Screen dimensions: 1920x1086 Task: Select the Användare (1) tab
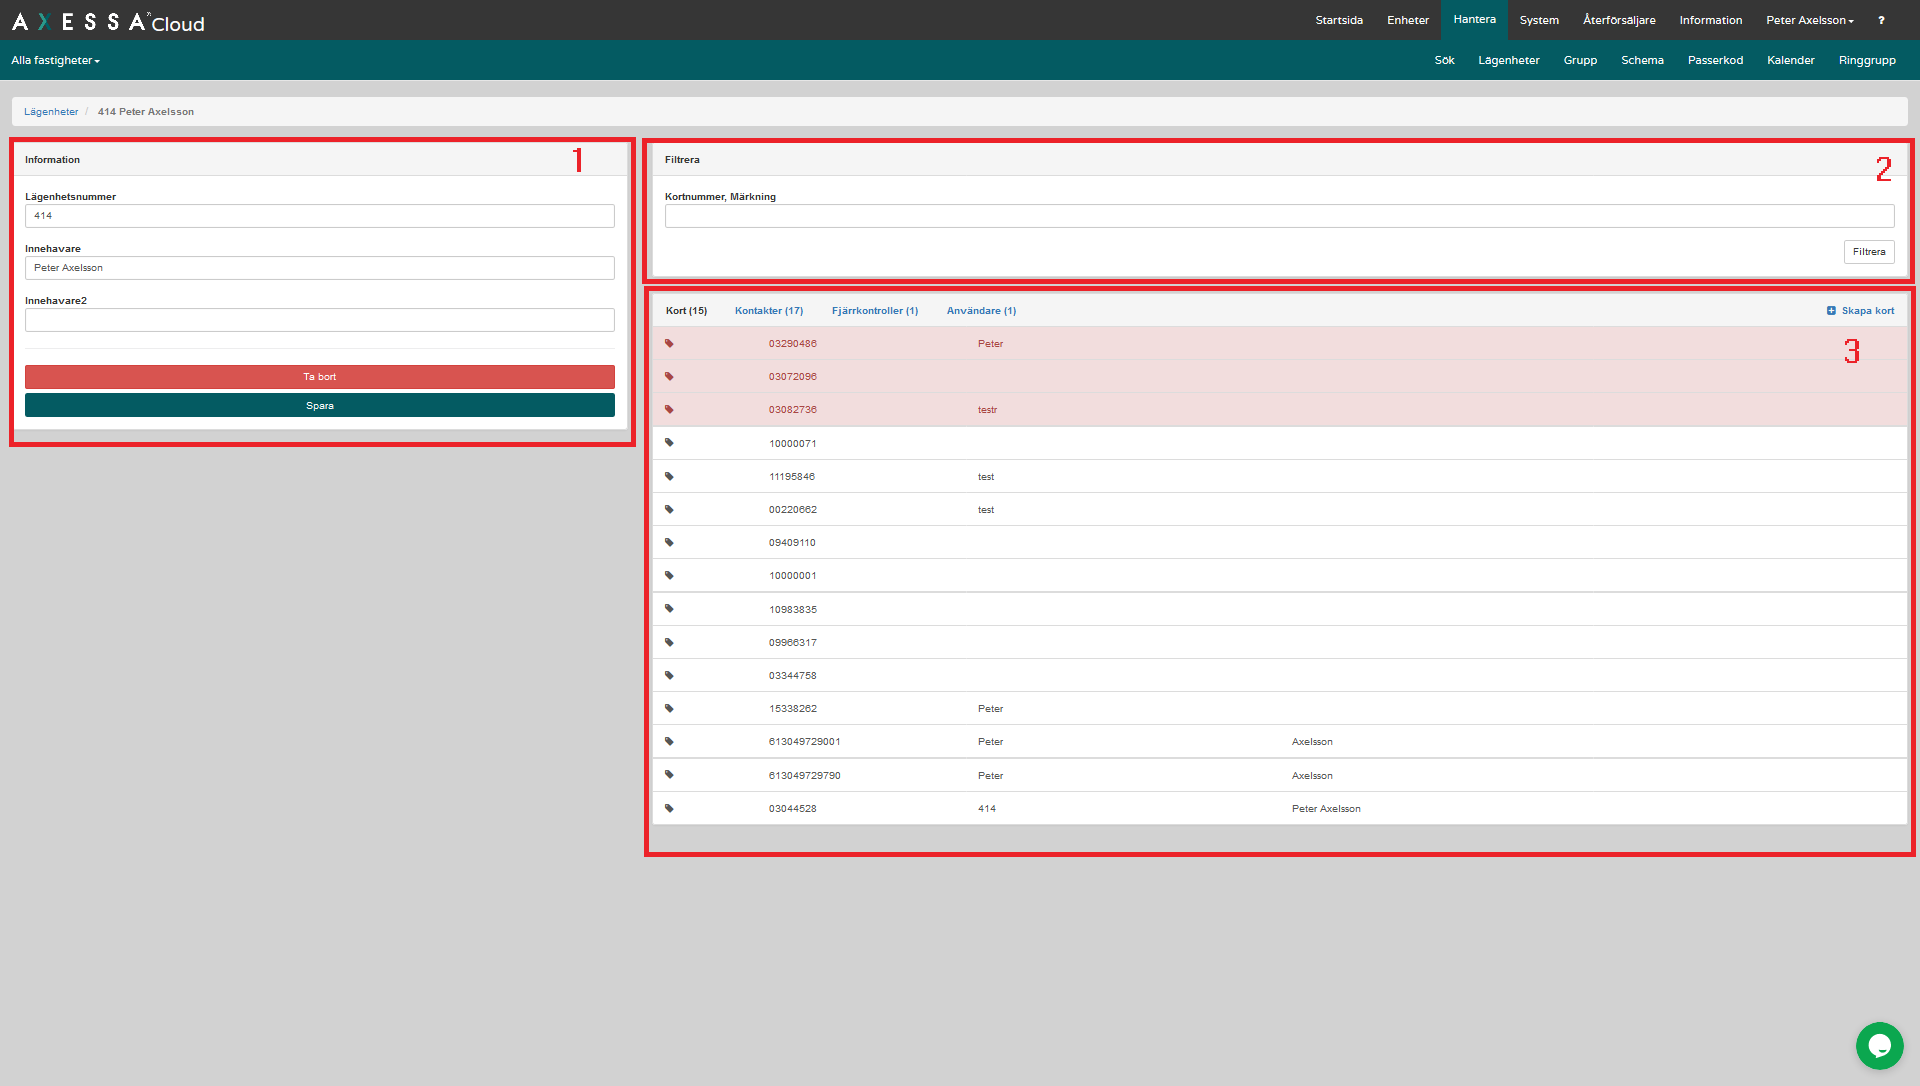coord(980,311)
